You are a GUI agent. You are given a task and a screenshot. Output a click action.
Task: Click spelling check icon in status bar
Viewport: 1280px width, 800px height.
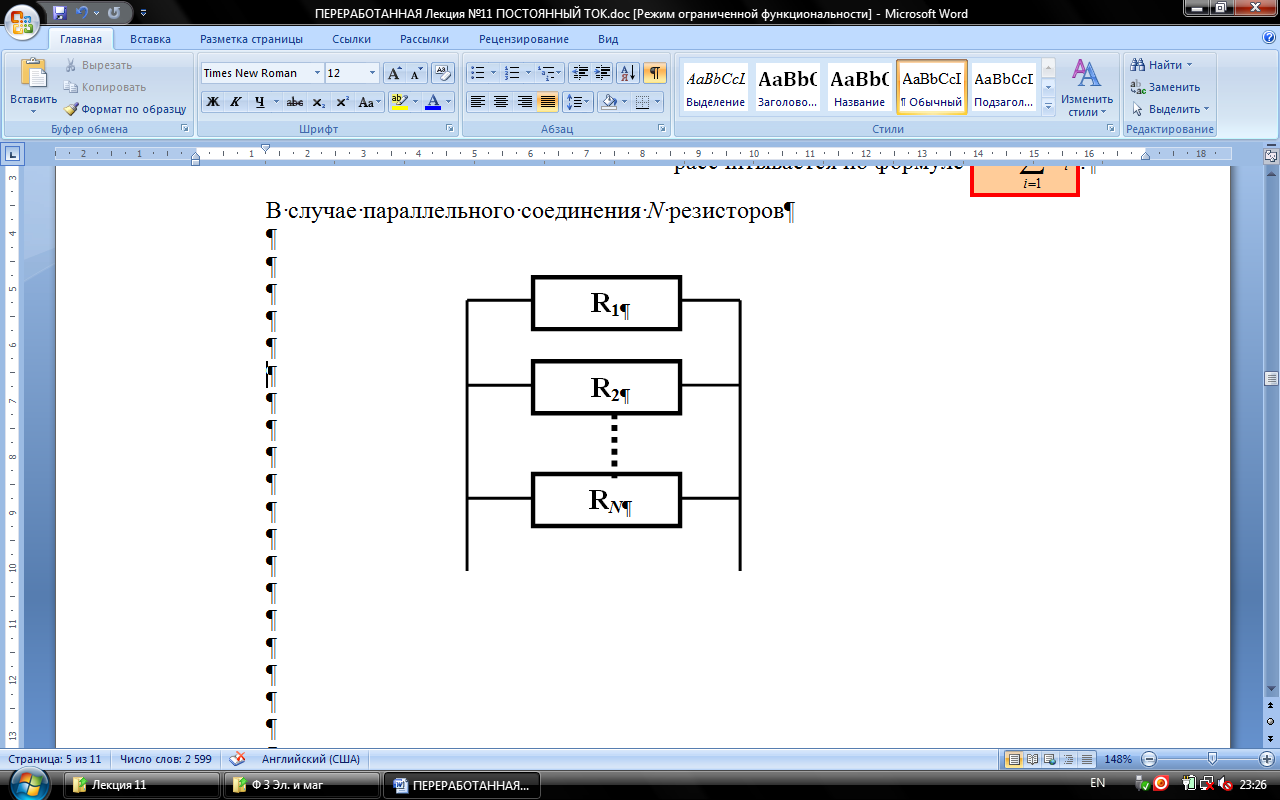pos(238,758)
